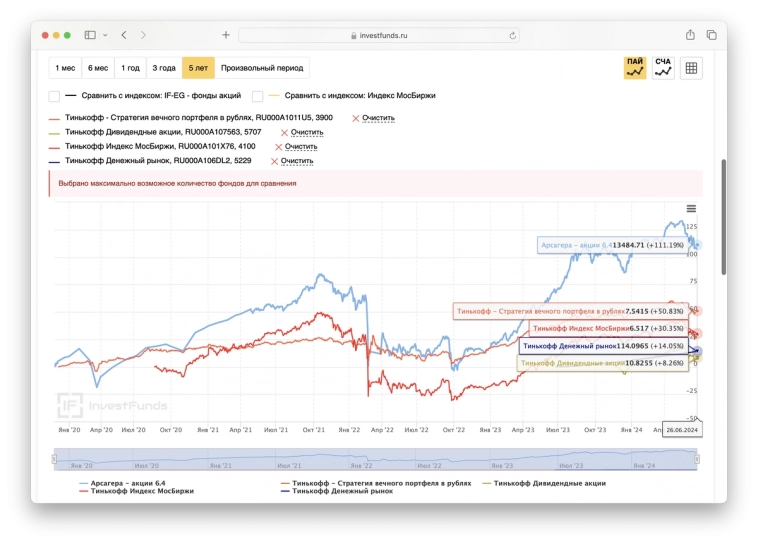Remove Стратегия вечного портфеля fund with X
The width and height of the screenshot is (758, 544).
coord(356,118)
